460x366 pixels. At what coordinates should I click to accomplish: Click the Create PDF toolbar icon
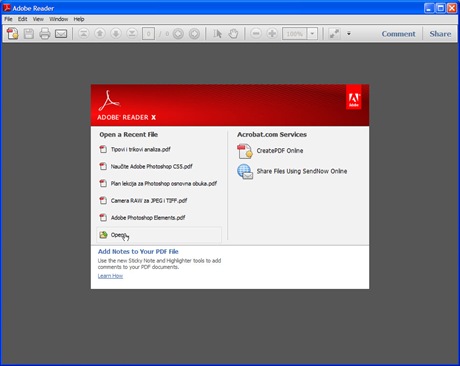pos(13,34)
